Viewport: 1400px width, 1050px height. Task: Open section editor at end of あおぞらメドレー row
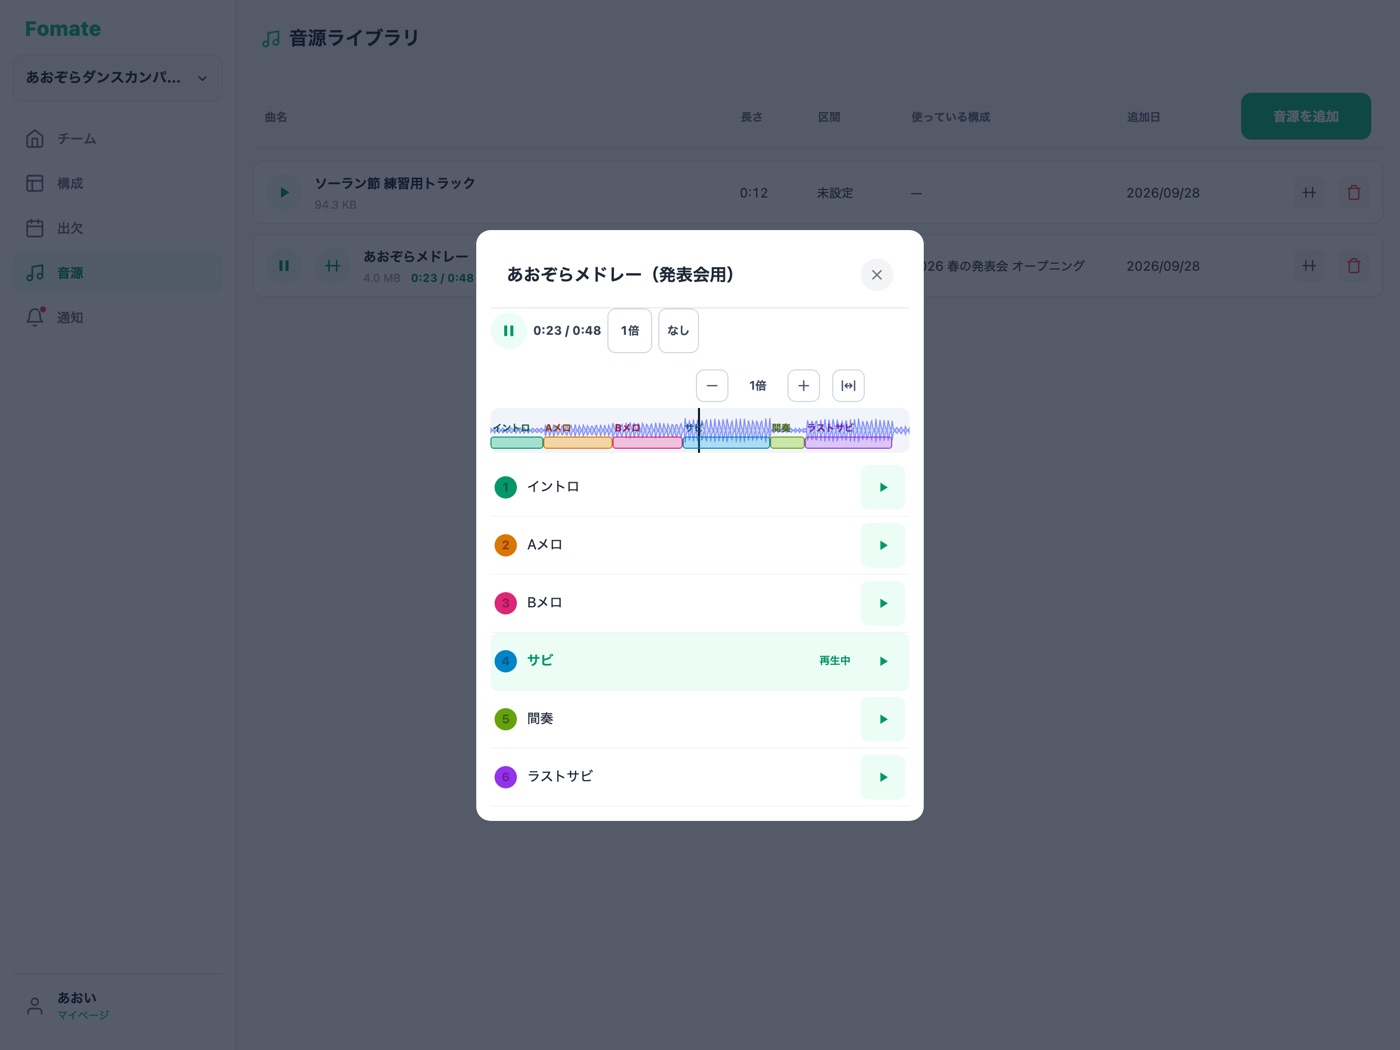(x=1309, y=266)
